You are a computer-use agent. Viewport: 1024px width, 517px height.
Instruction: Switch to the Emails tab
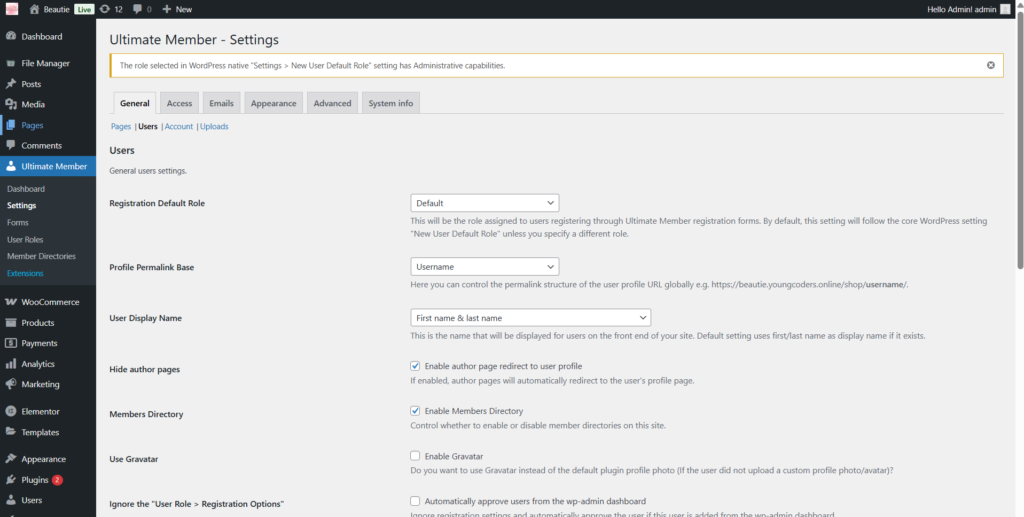221,103
